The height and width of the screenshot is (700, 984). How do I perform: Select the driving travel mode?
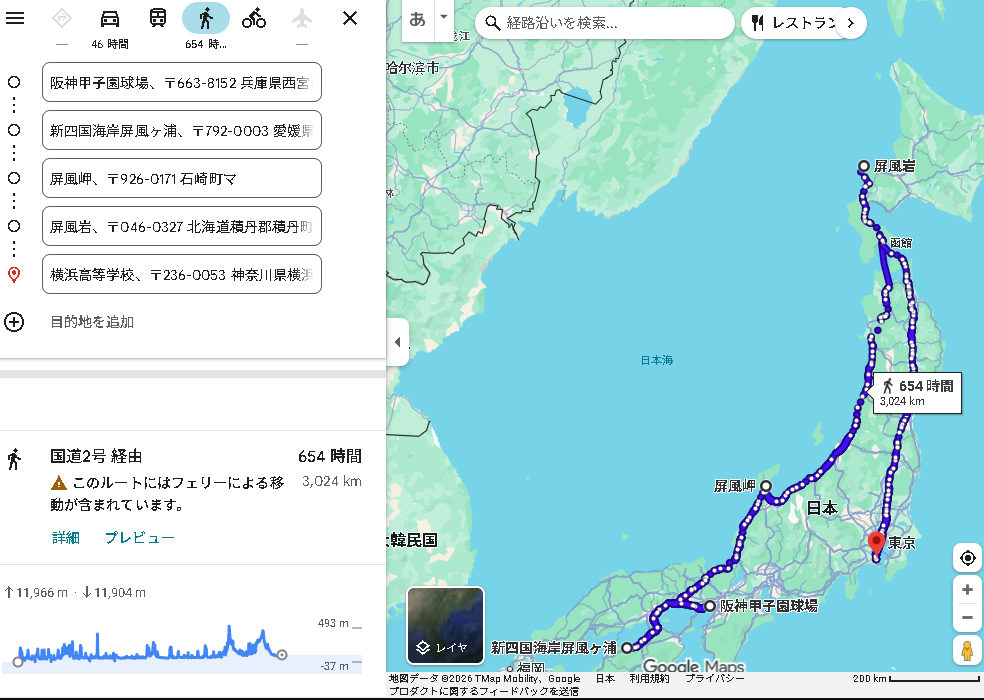click(110, 18)
